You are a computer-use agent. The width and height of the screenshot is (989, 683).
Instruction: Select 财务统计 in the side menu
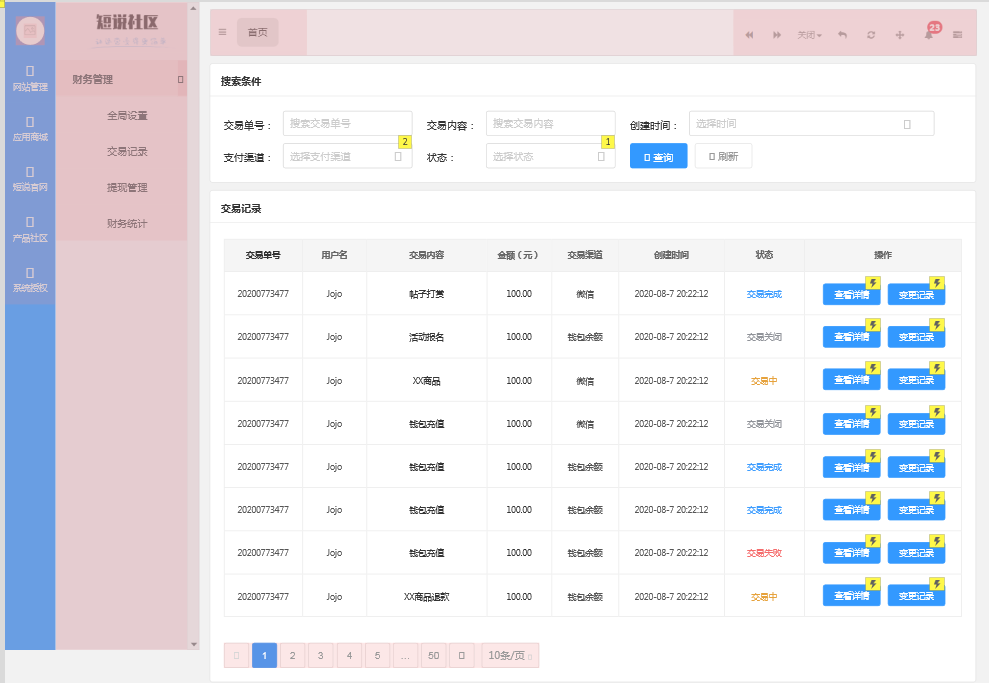tap(127, 223)
